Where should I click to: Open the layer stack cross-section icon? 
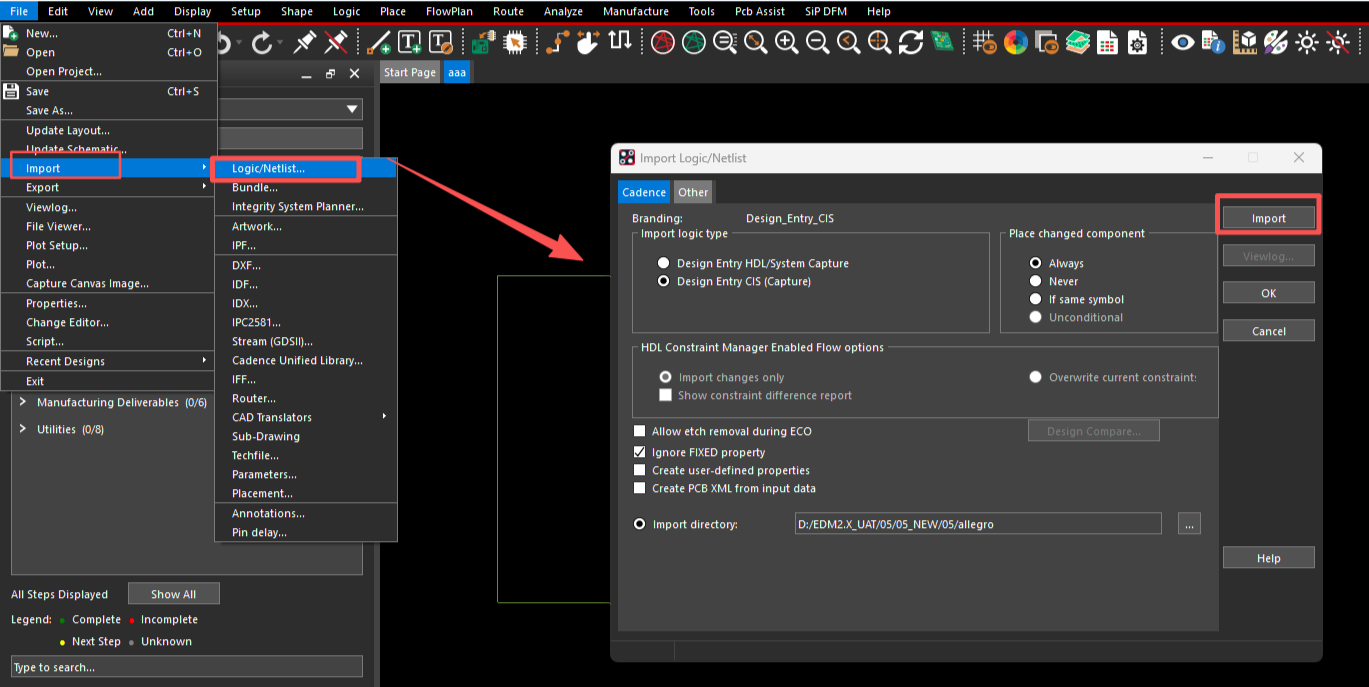1077,43
